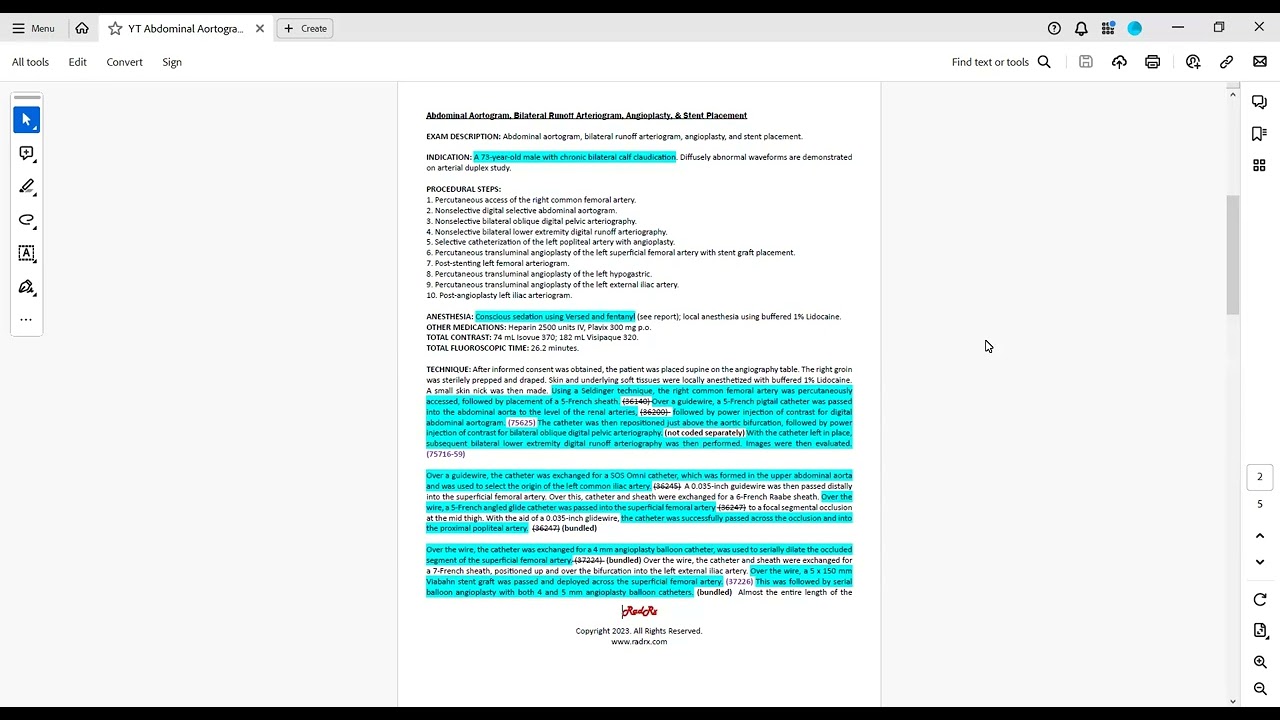Click the RadRx logo in footer
The image size is (1280, 720).
[x=639, y=611]
